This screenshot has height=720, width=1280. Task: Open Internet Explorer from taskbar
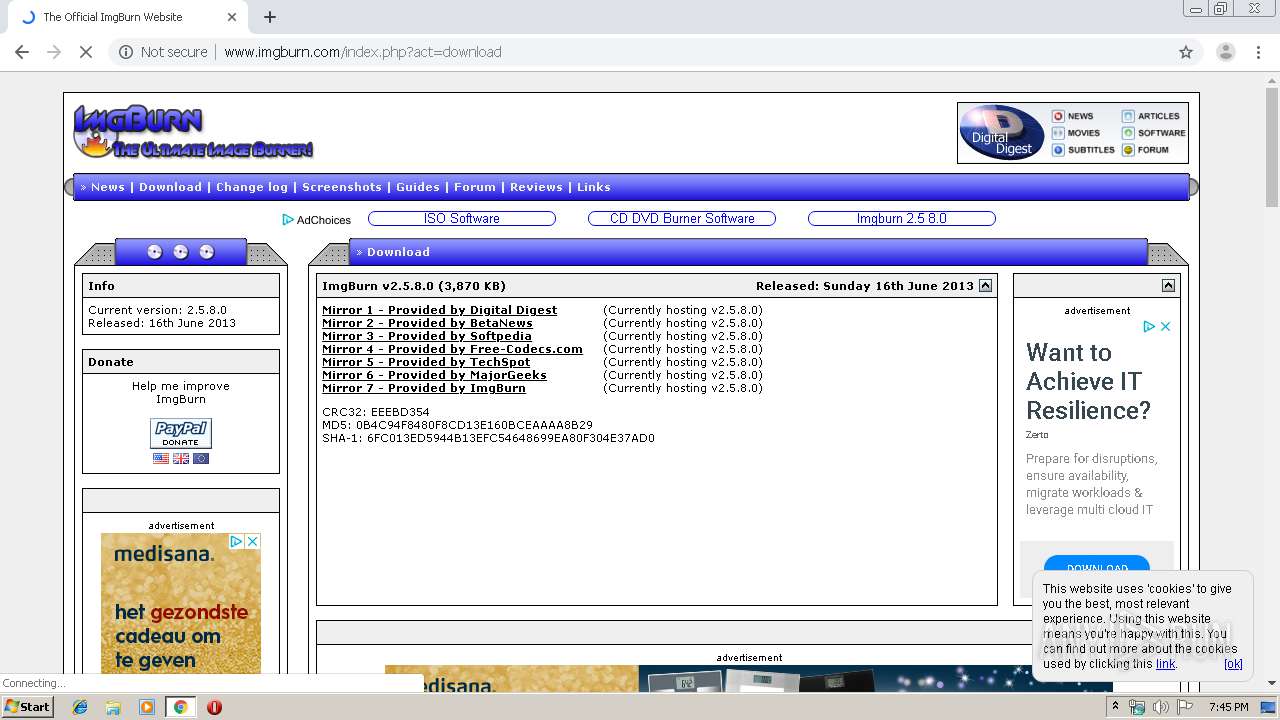[x=80, y=707]
